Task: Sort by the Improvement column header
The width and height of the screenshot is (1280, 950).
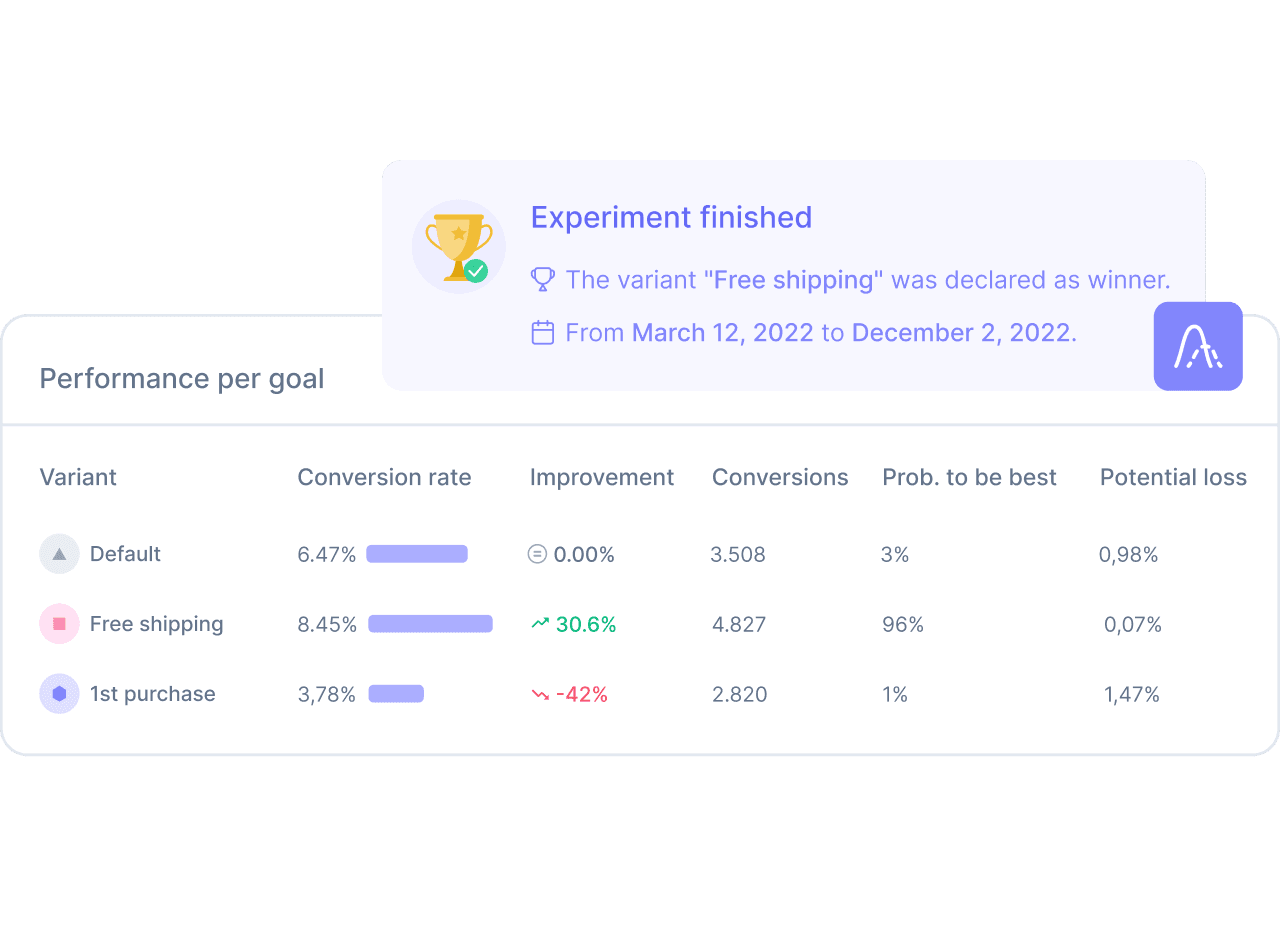Action: 602,478
